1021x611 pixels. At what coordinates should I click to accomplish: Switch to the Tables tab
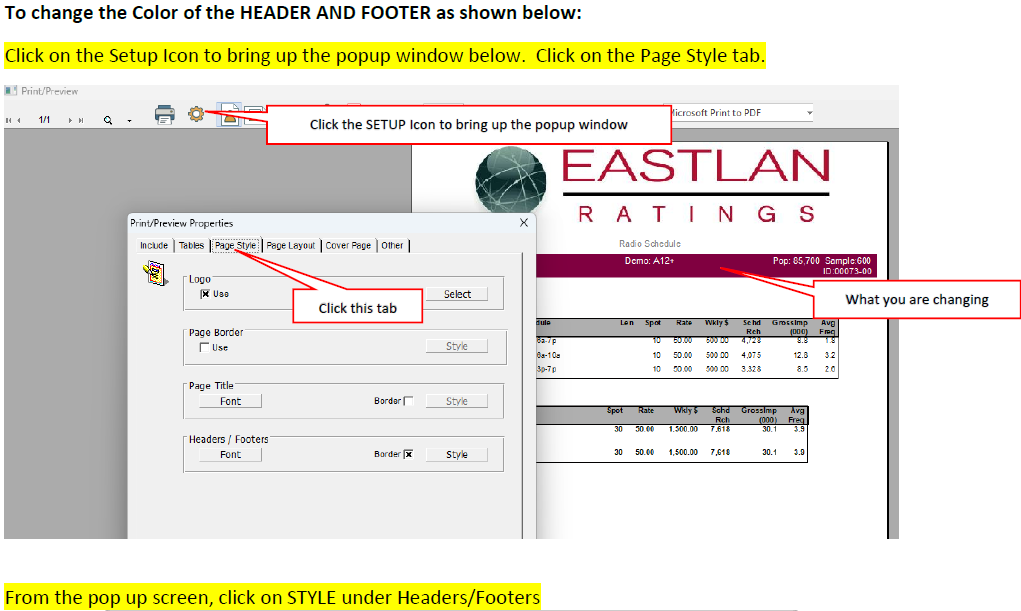(191, 246)
